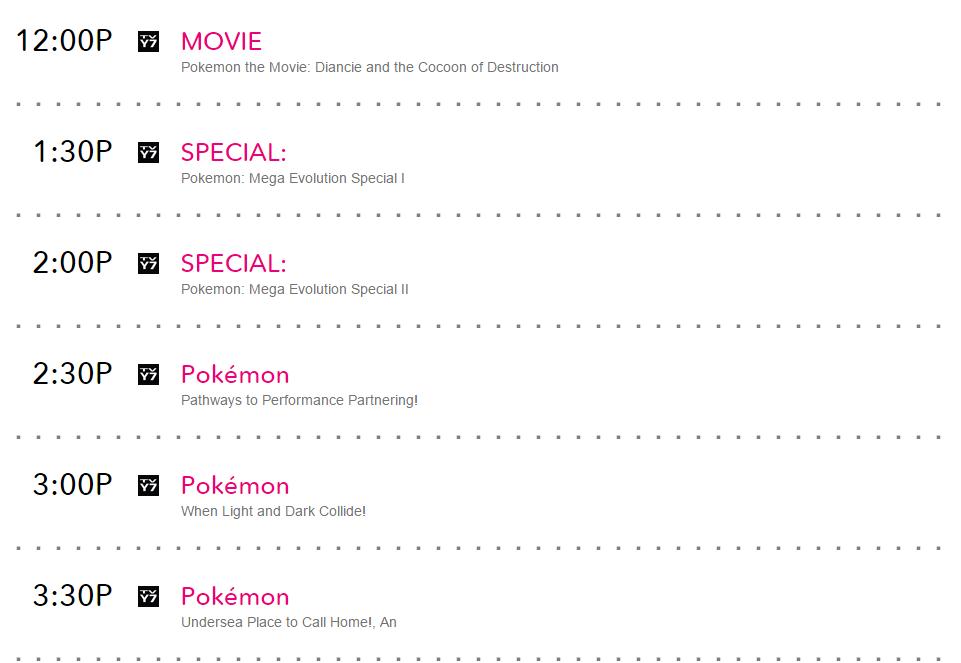Viewport: 961px width, 663px height.
Task: Click Mega Evolution Special II description
Action: 294,290
